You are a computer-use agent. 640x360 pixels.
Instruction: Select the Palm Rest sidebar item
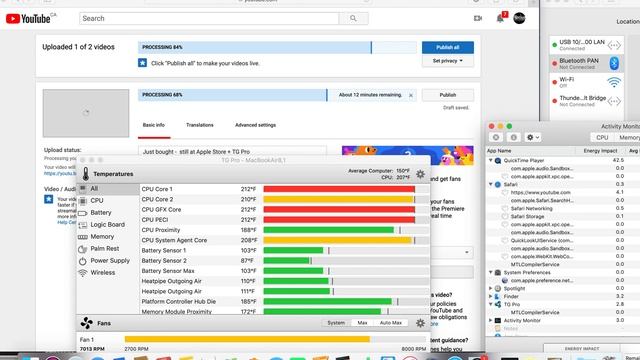pos(108,248)
